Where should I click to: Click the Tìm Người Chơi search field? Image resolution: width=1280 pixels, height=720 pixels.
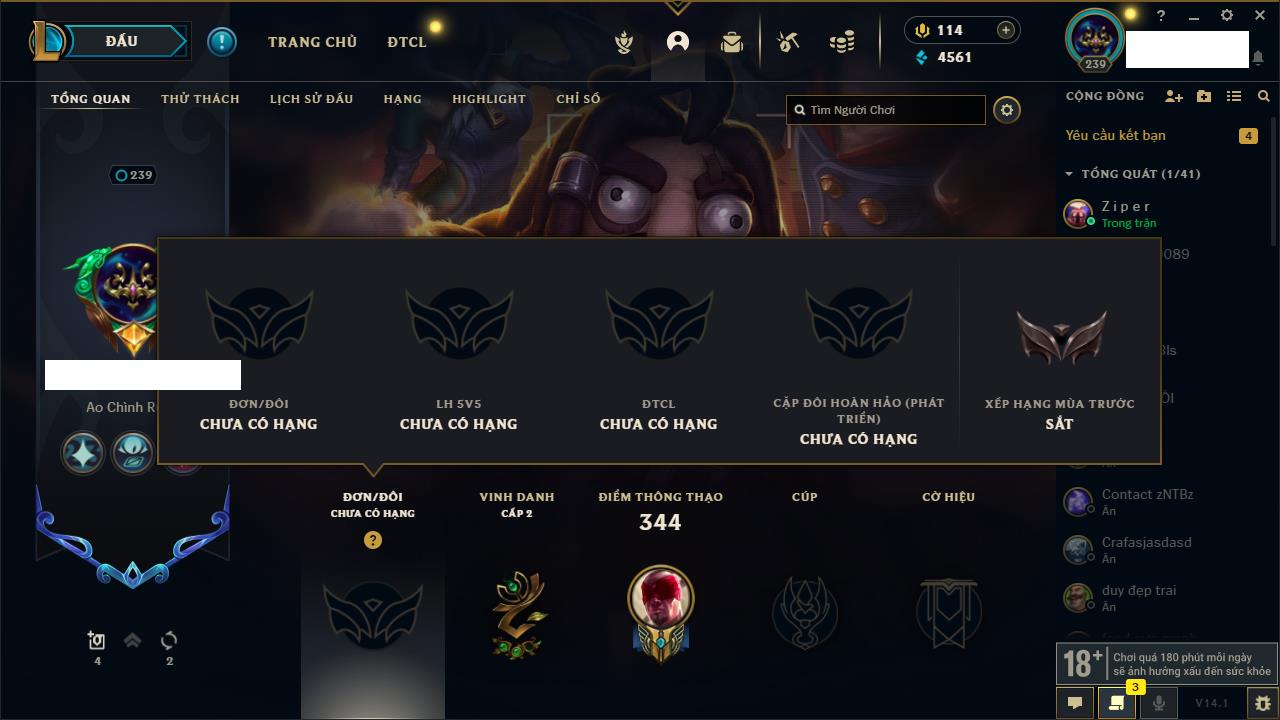coord(886,110)
